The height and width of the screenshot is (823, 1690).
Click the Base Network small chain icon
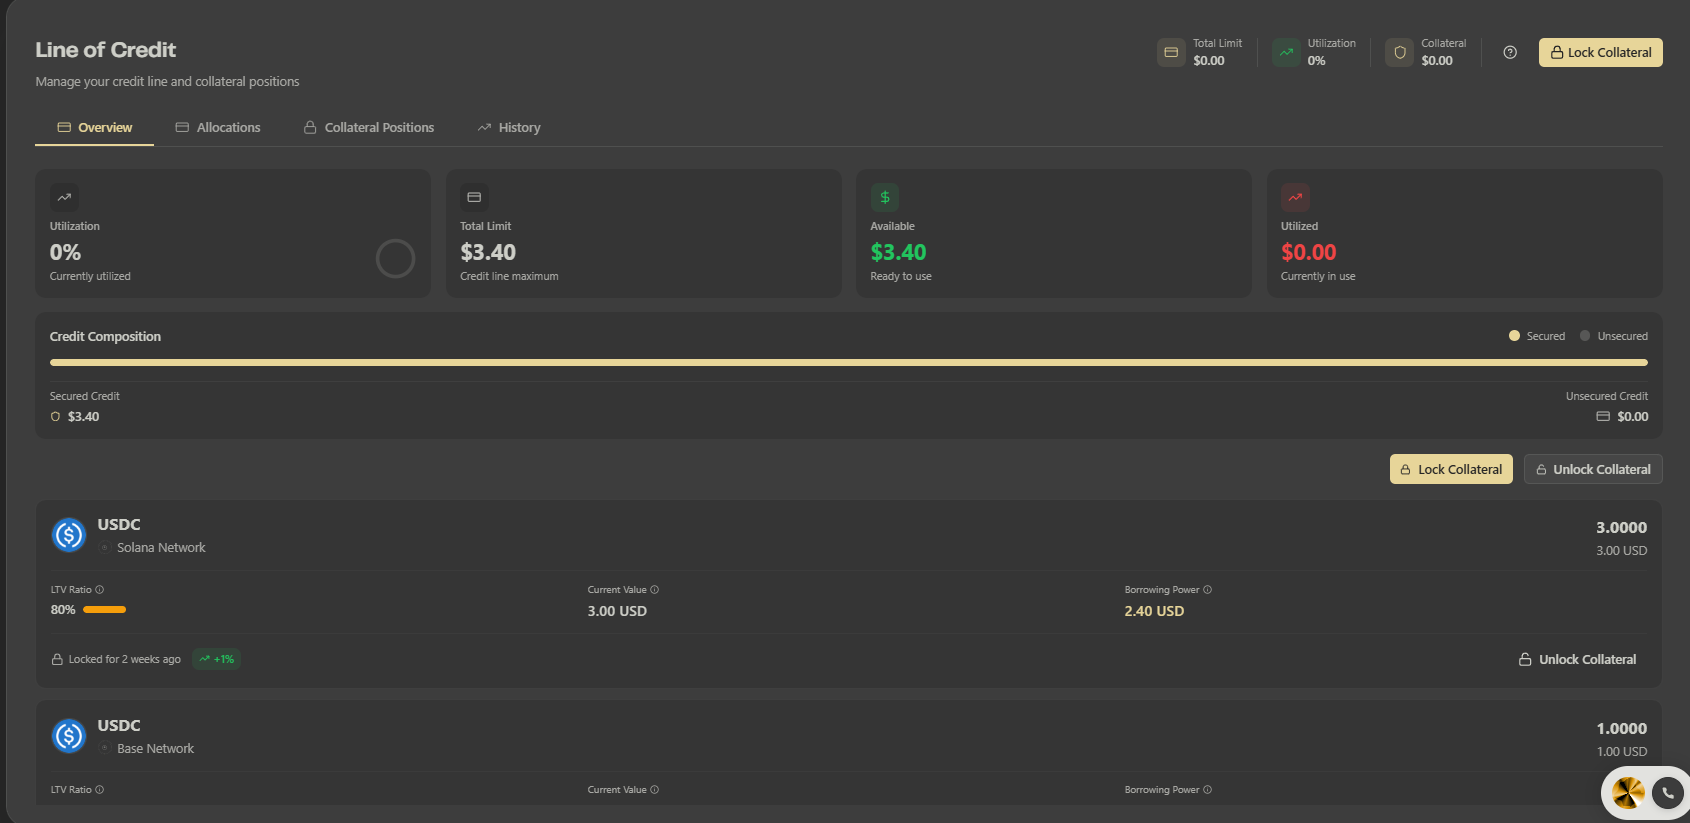tap(105, 749)
